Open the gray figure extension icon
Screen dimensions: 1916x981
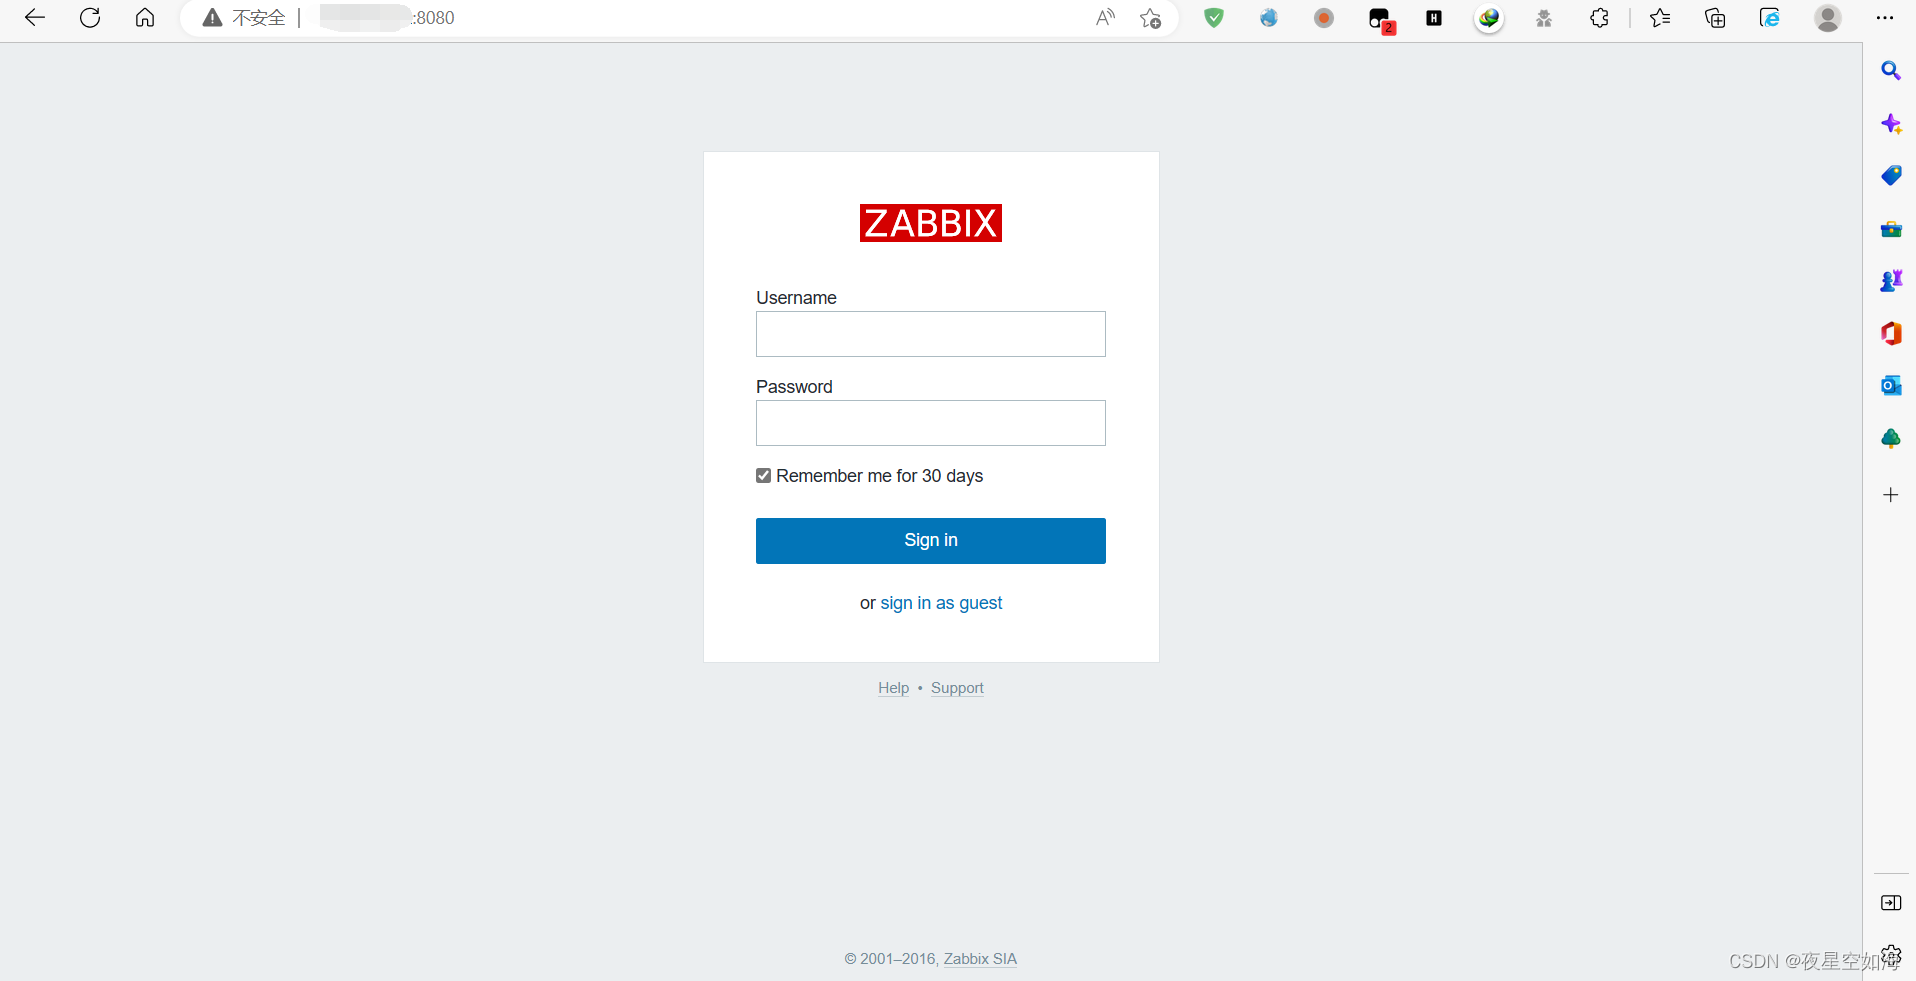[1544, 18]
